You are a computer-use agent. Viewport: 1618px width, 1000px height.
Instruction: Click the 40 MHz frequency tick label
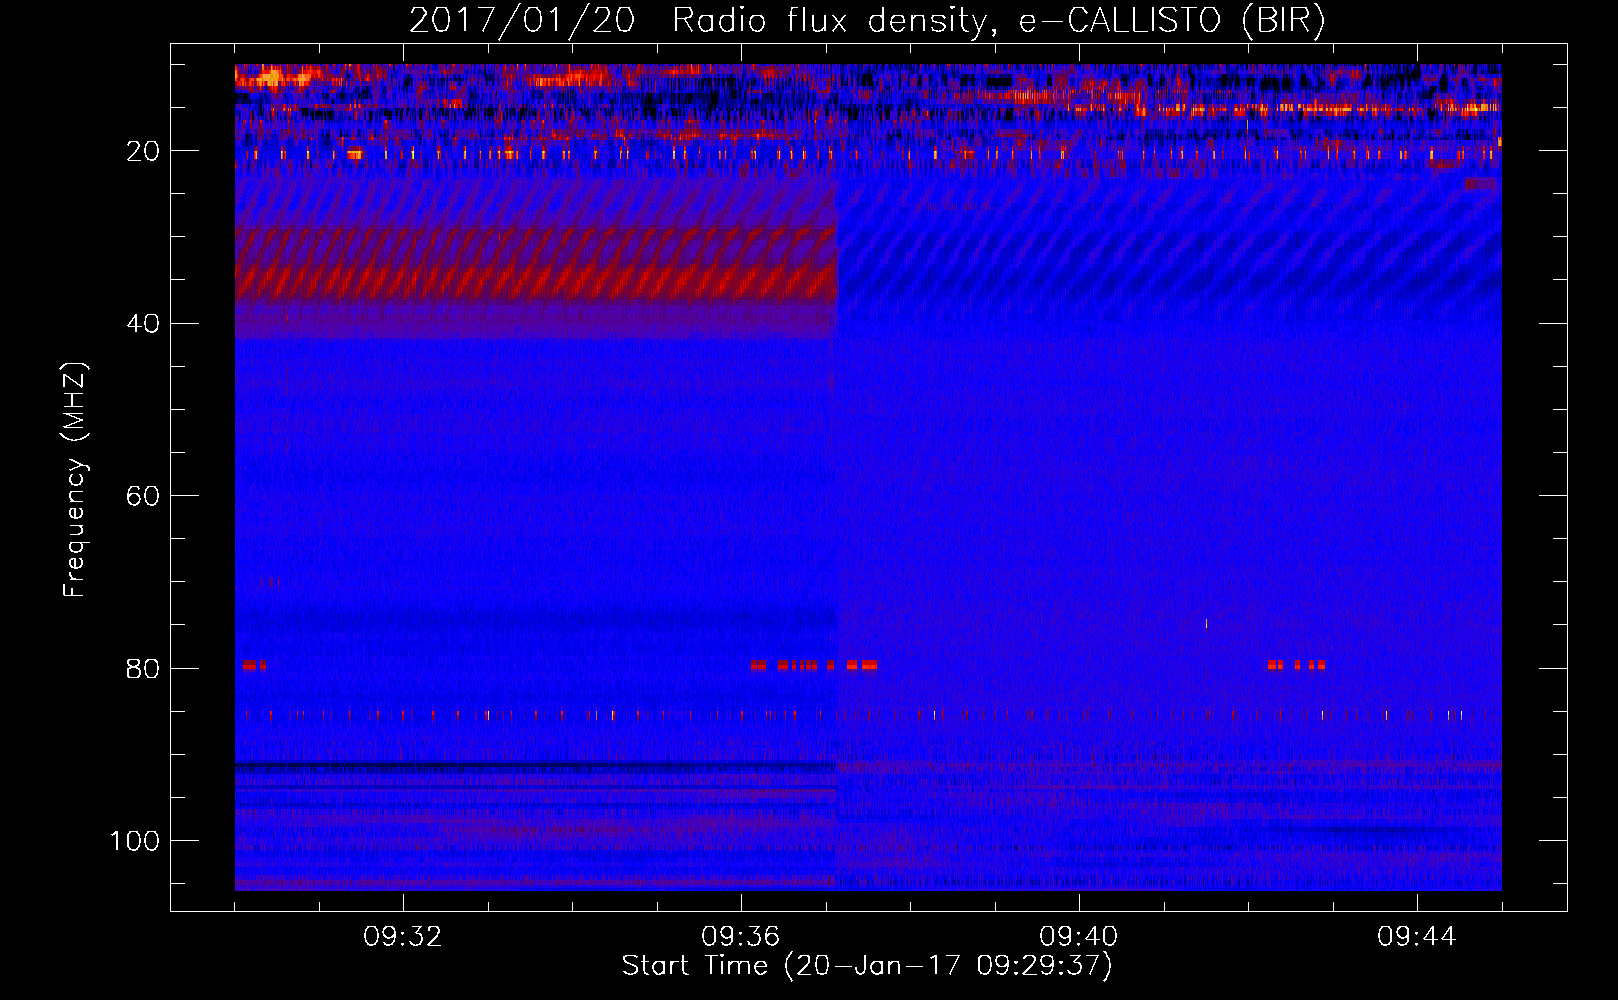tap(144, 324)
